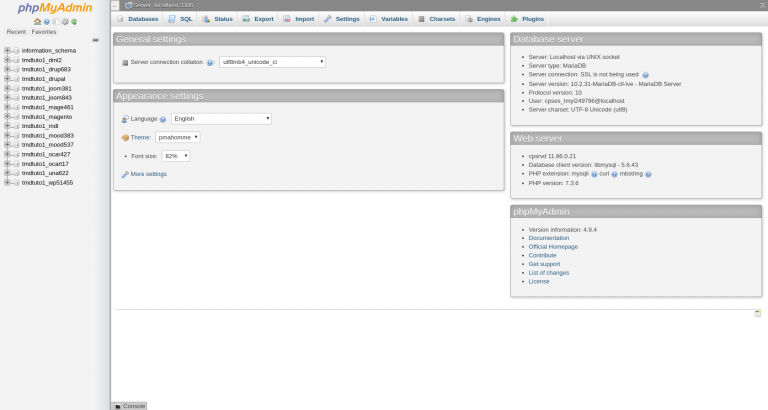Open the Font size dropdown showing 82%

(176, 156)
